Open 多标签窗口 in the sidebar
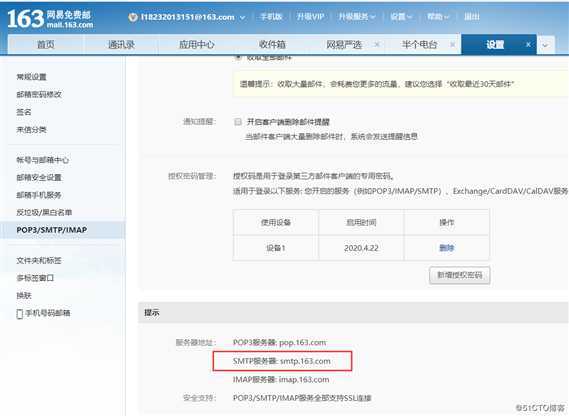The width and height of the screenshot is (569, 416). 35,278
